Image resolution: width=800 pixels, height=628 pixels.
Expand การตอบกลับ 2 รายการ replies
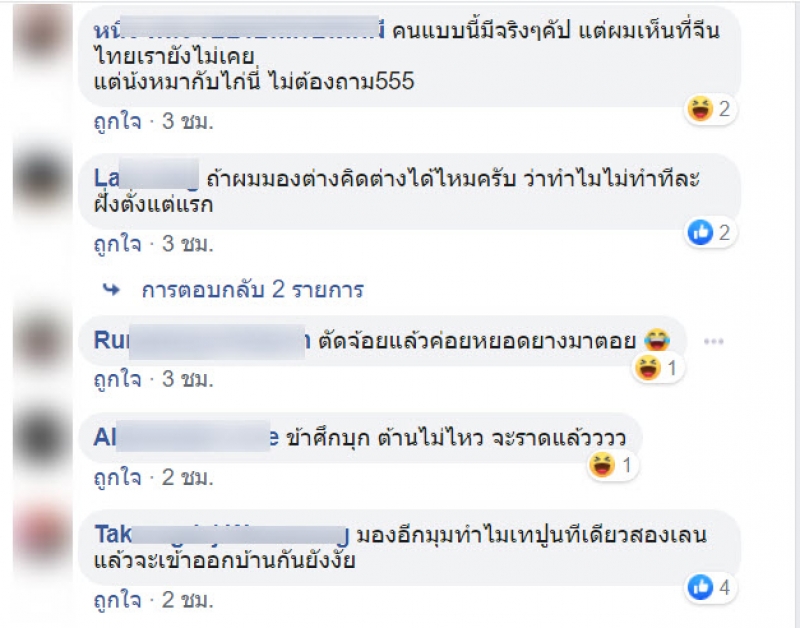(253, 290)
